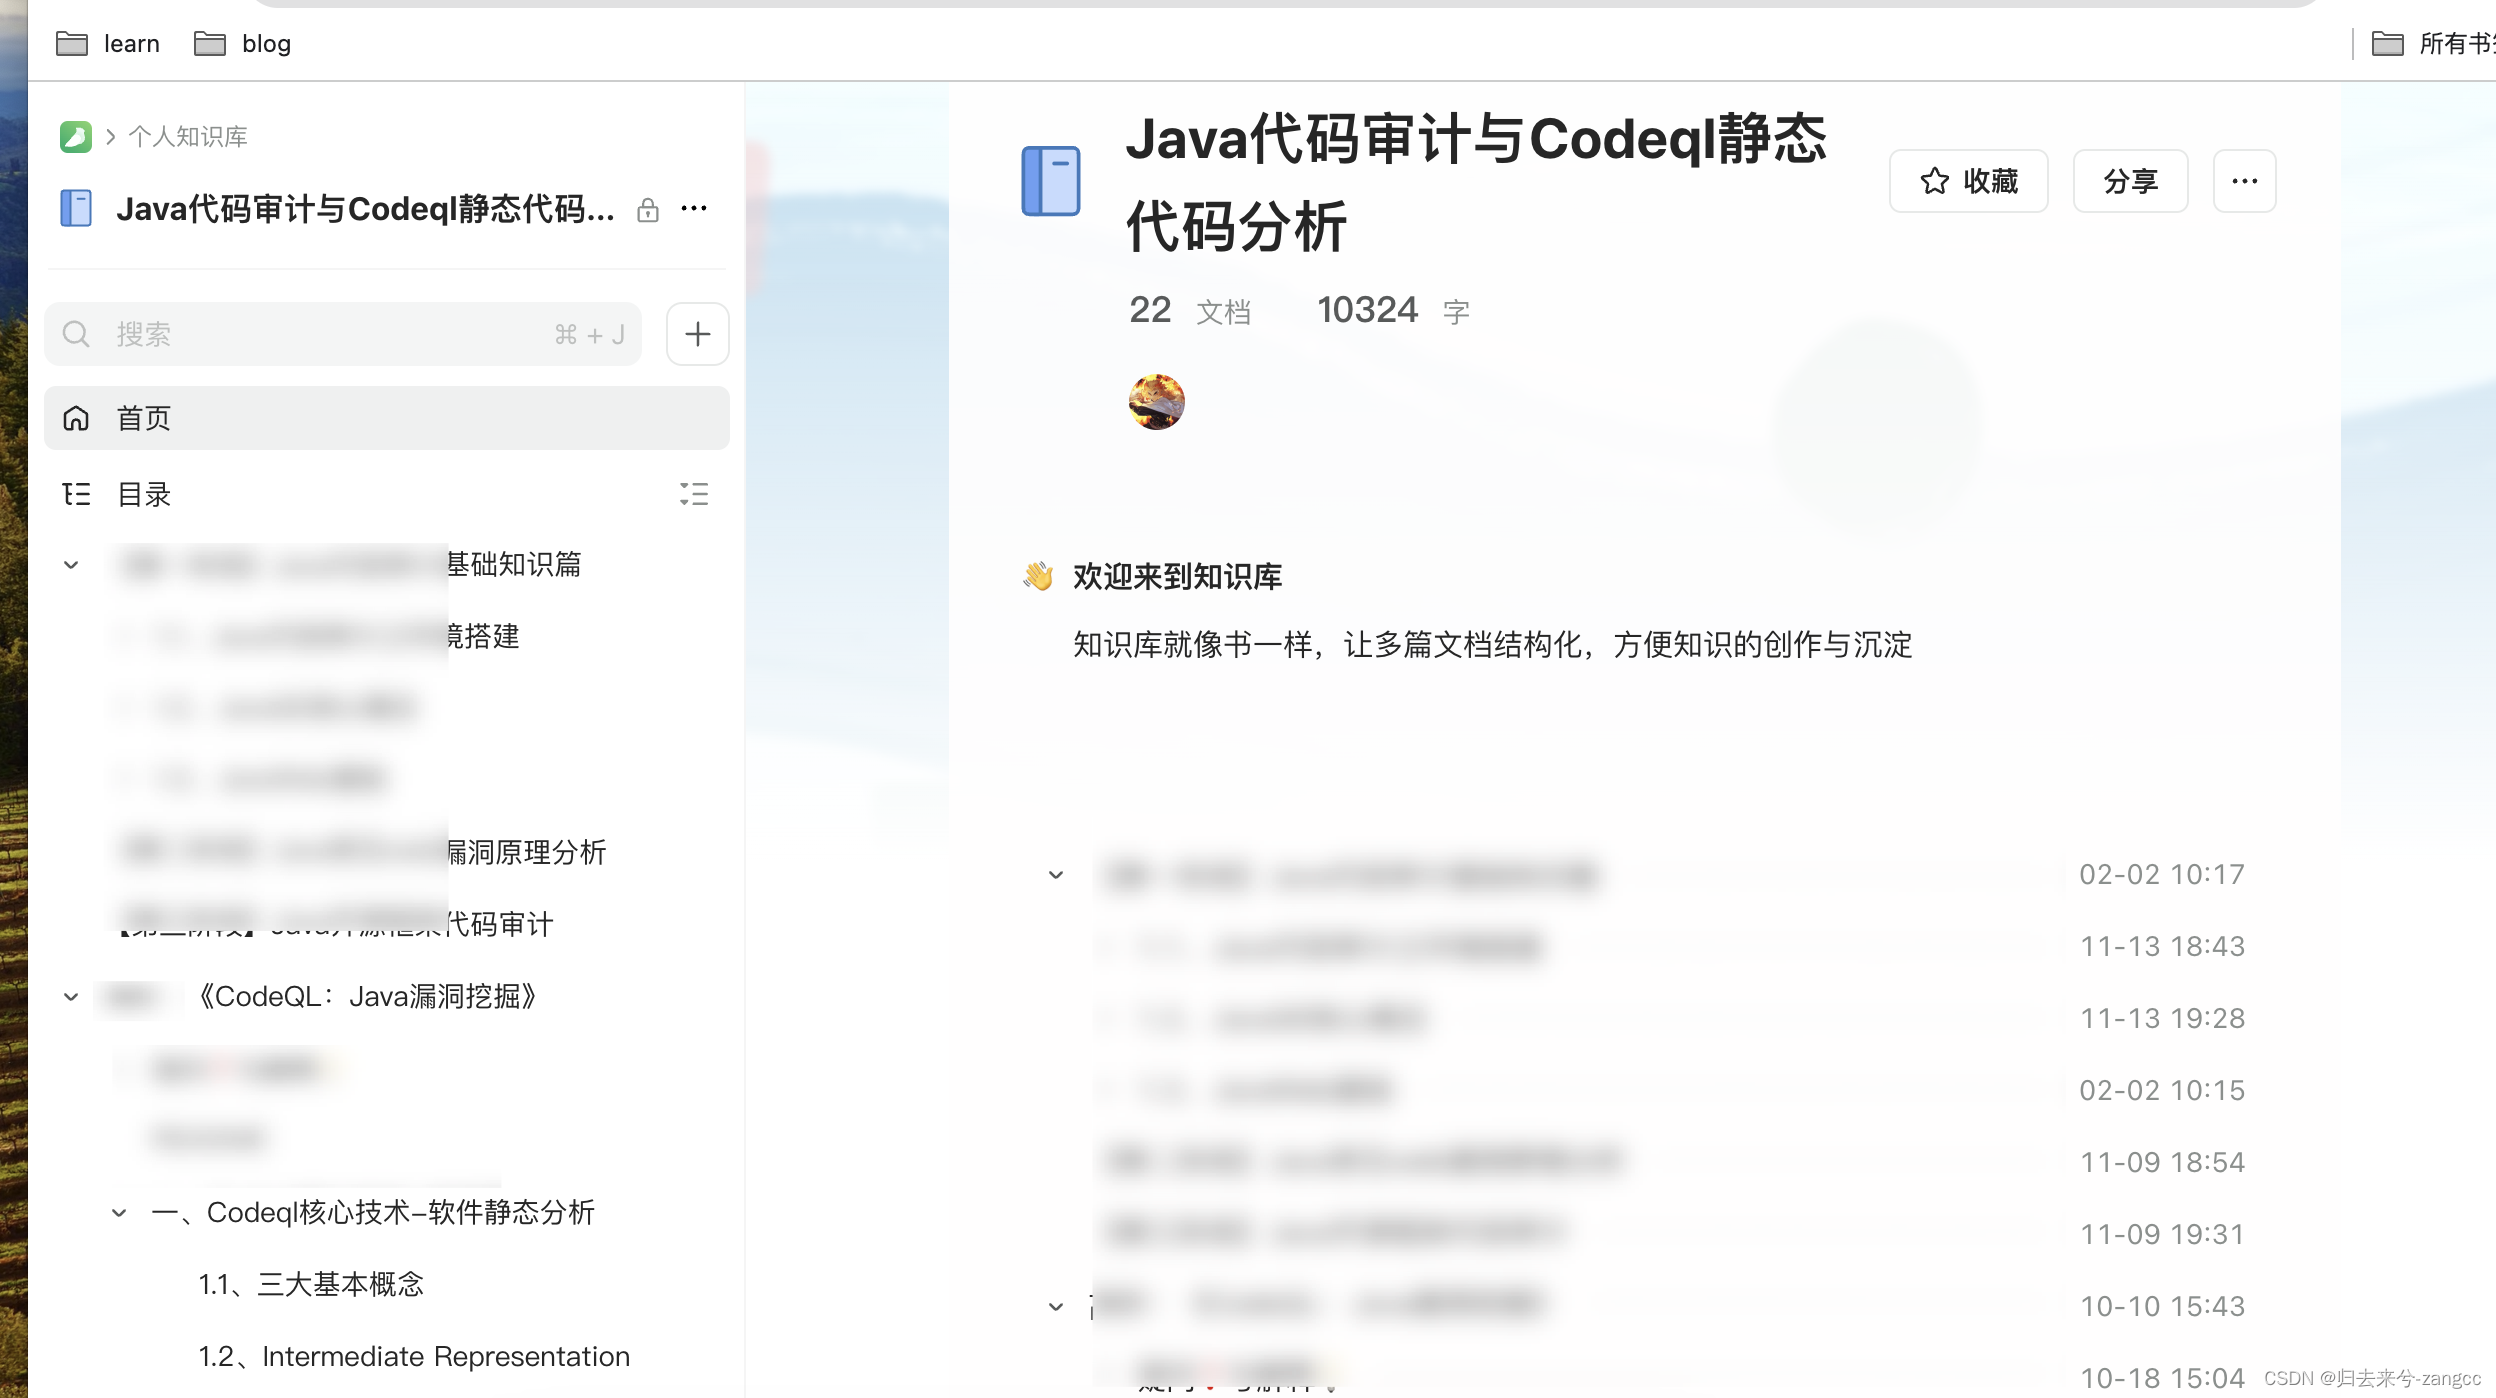Click the document options/三点 icon in sidebar
This screenshot has height=1398, width=2496.
tap(694, 207)
